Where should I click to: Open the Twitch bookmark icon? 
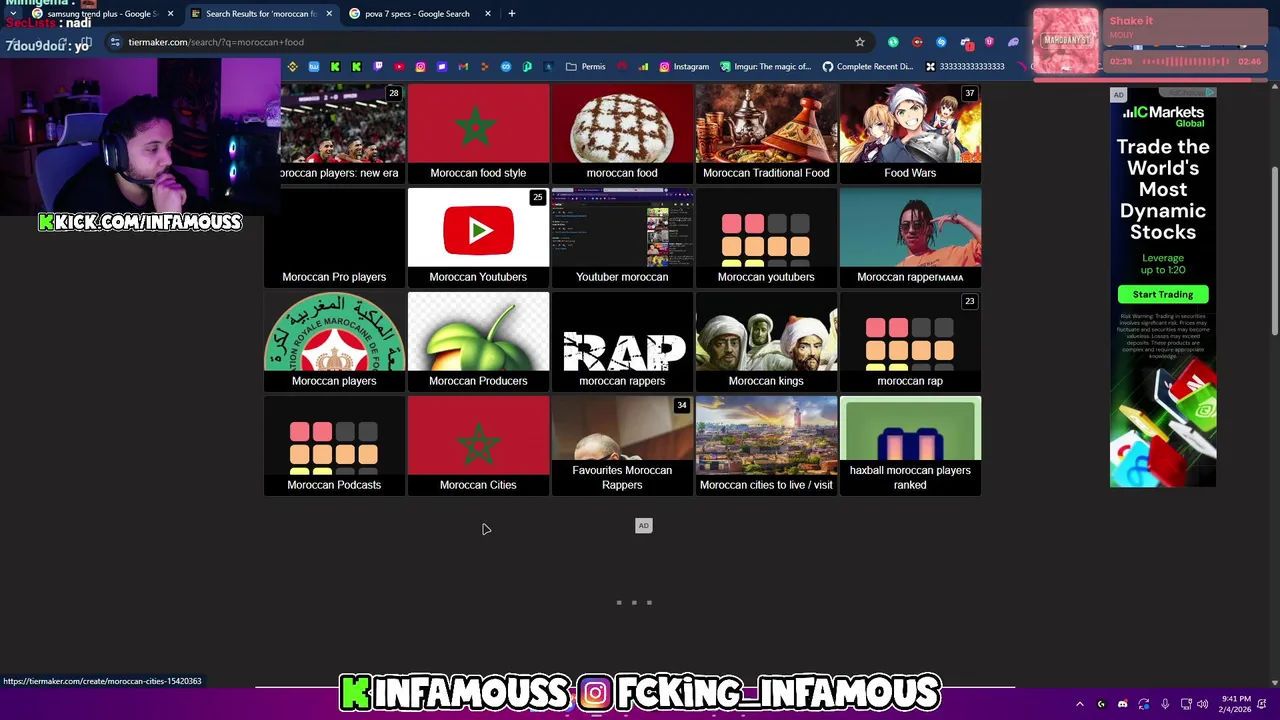[x=378, y=67]
